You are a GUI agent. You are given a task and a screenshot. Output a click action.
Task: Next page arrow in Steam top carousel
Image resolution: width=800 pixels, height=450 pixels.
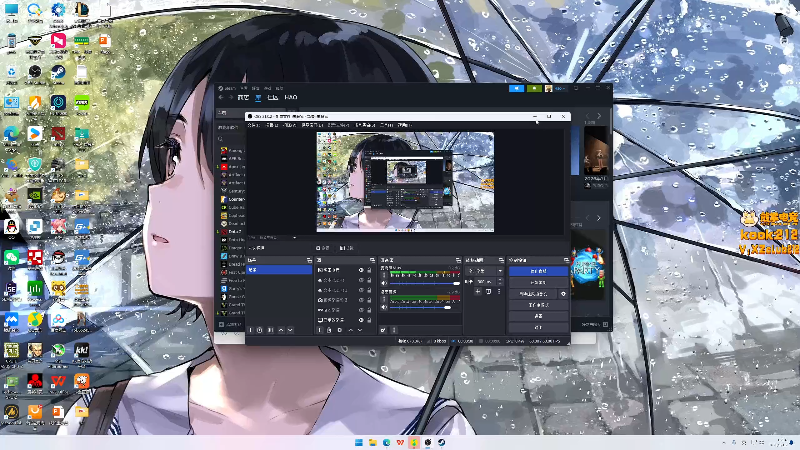[x=599, y=116]
